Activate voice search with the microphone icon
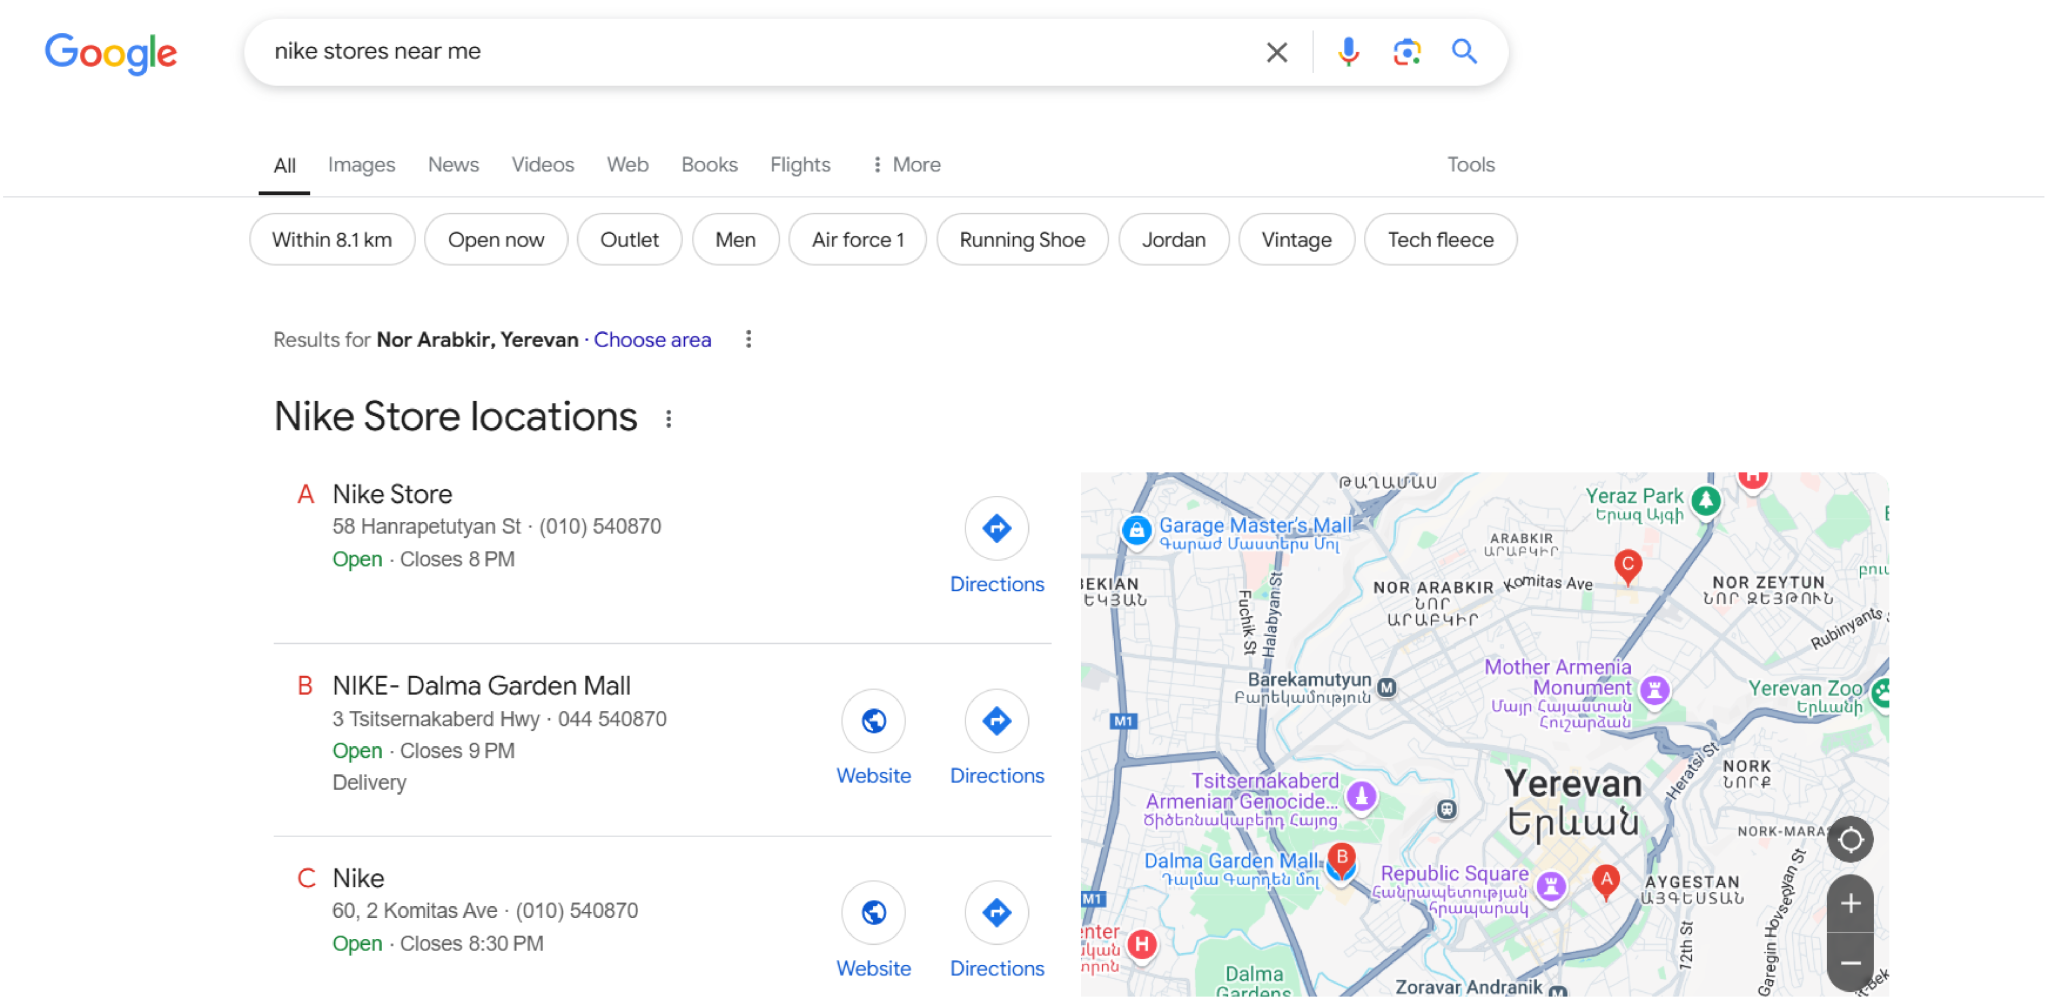This screenshot has width=2048, height=1000. (x=1348, y=51)
